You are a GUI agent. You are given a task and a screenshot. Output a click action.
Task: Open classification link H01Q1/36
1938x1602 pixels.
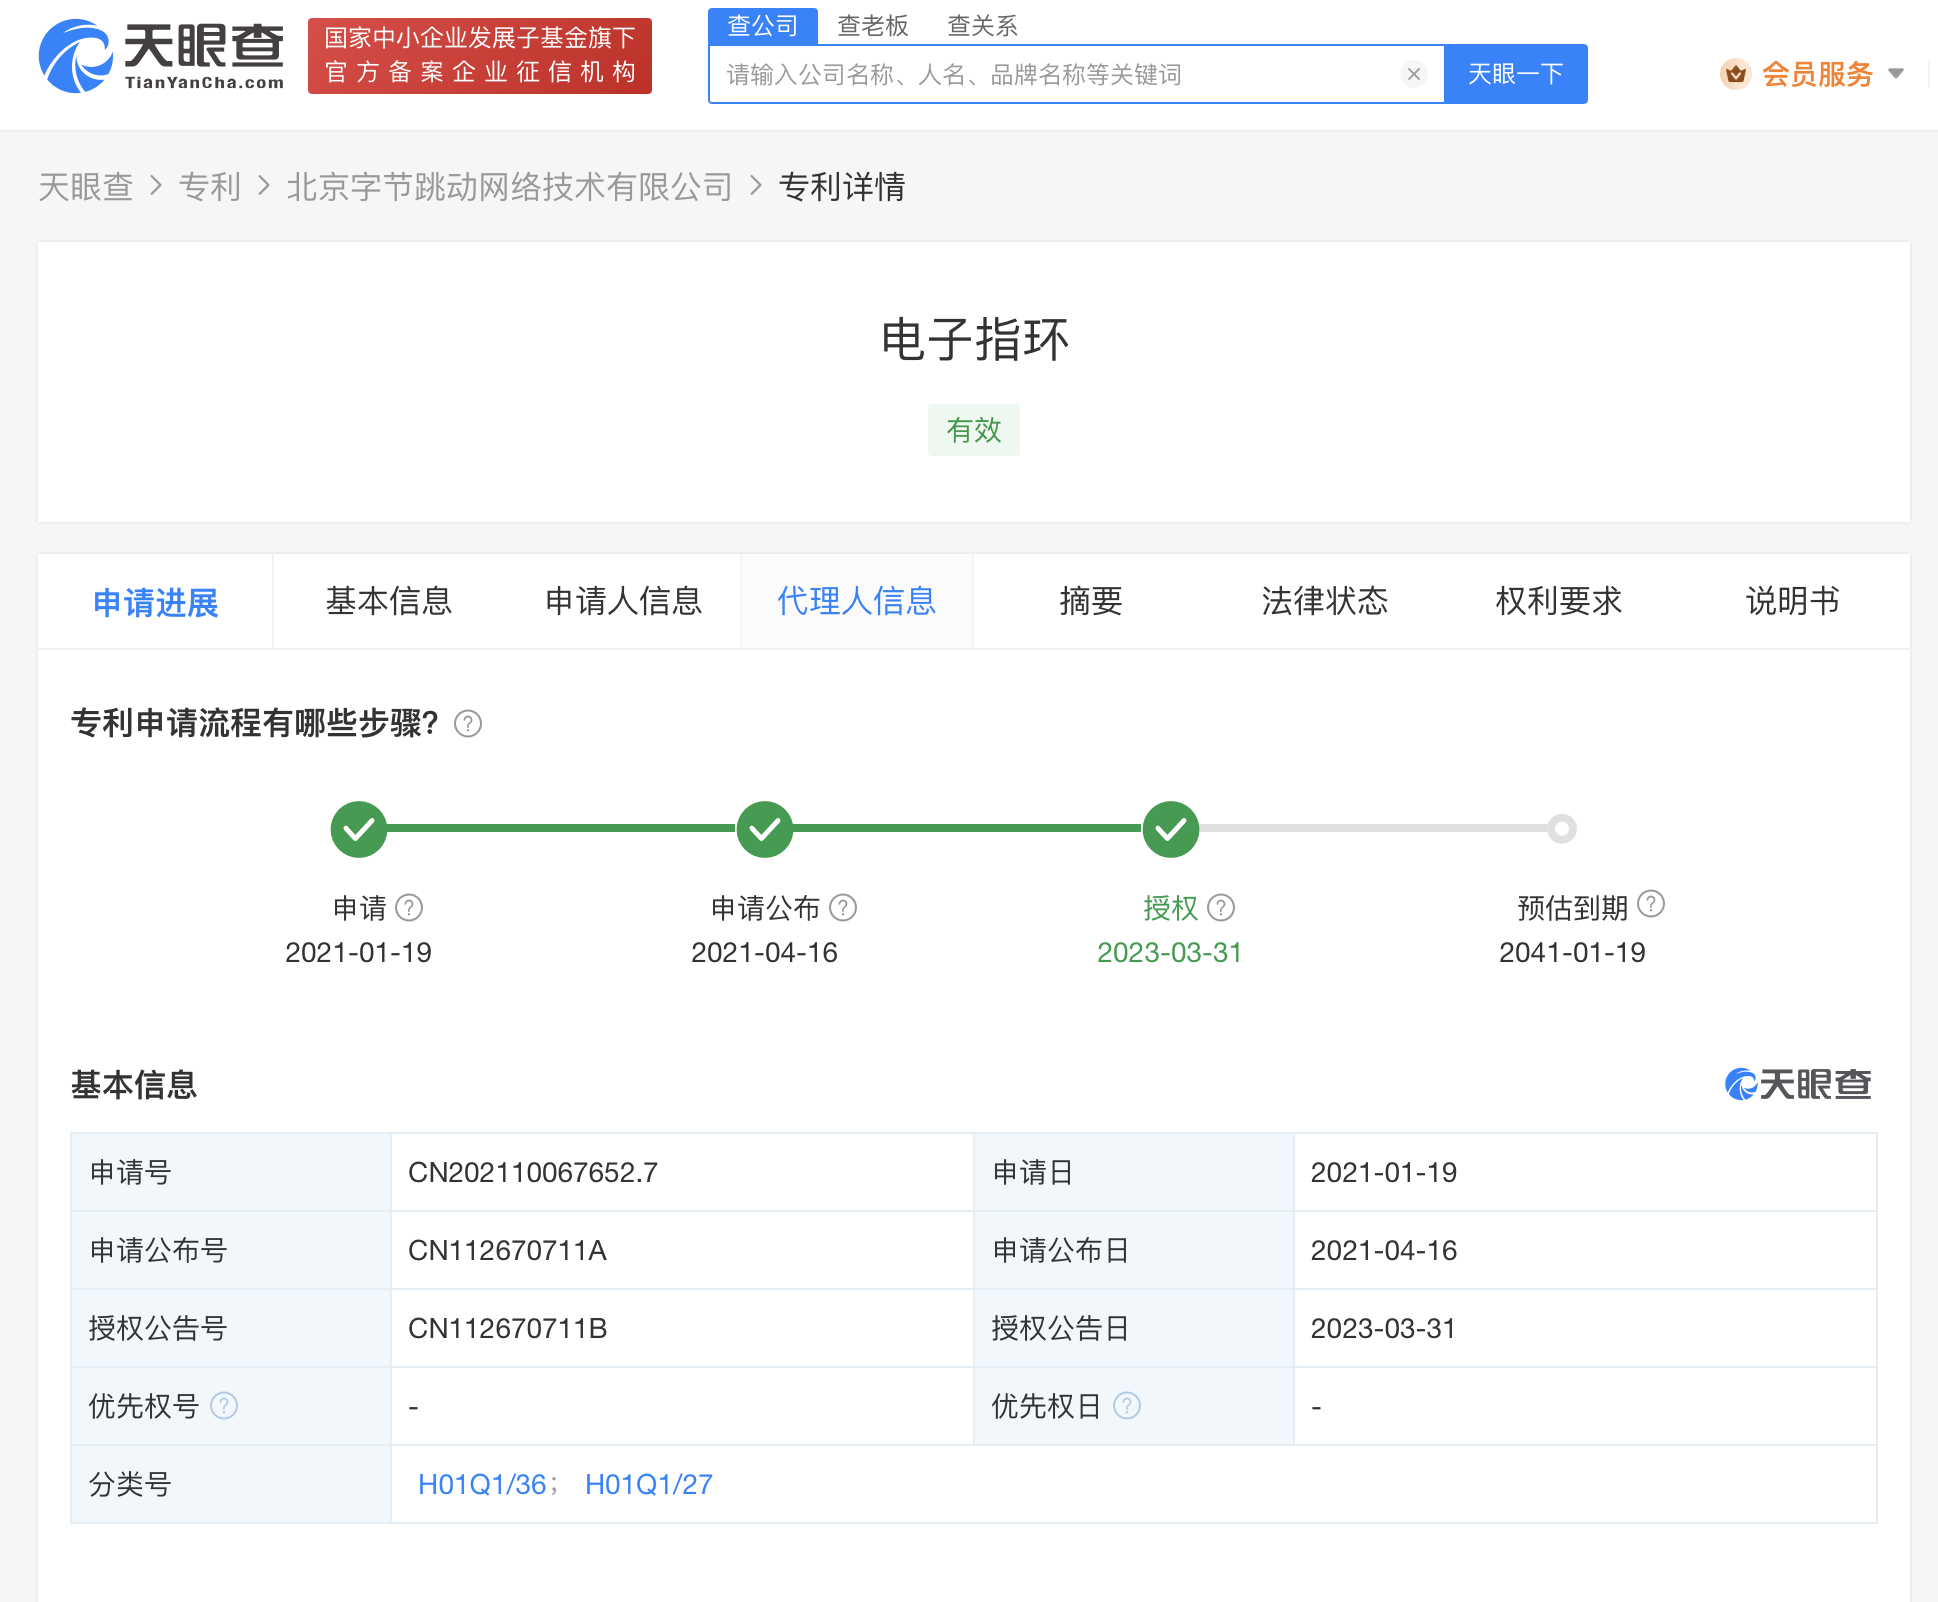click(x=483, y=1484)
